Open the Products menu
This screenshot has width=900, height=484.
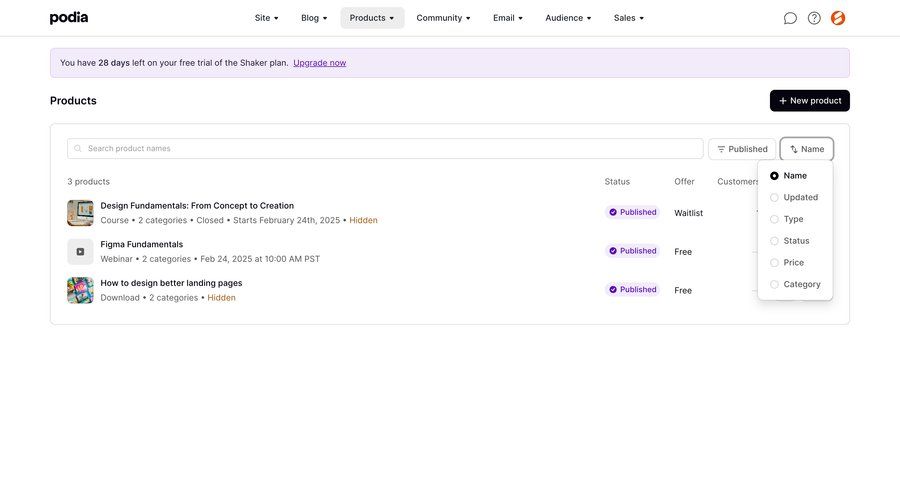372,18
